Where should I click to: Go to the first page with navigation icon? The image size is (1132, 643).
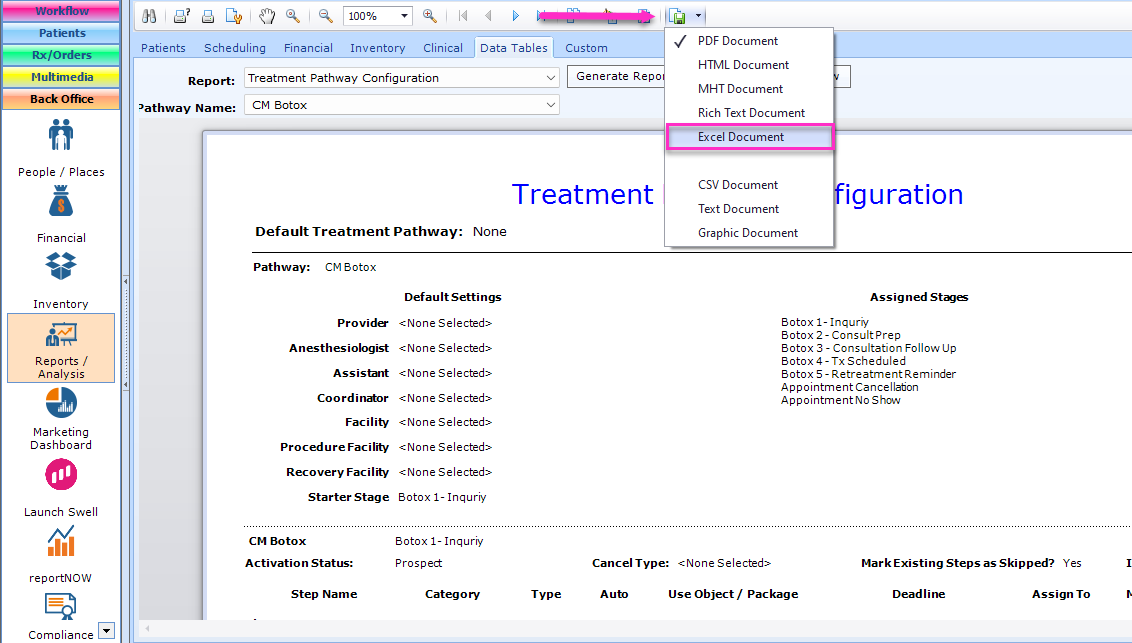tap(462, 15)
